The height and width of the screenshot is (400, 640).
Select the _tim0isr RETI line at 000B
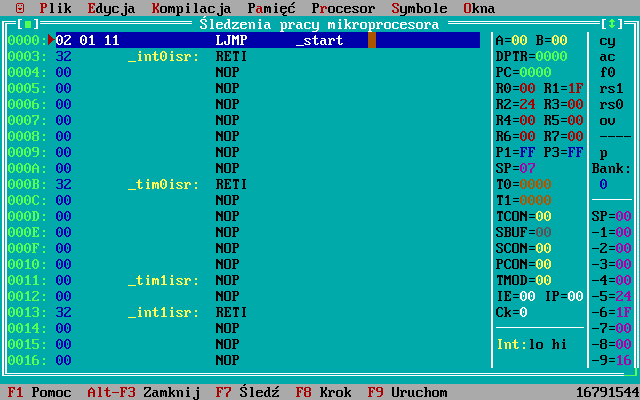244,184
